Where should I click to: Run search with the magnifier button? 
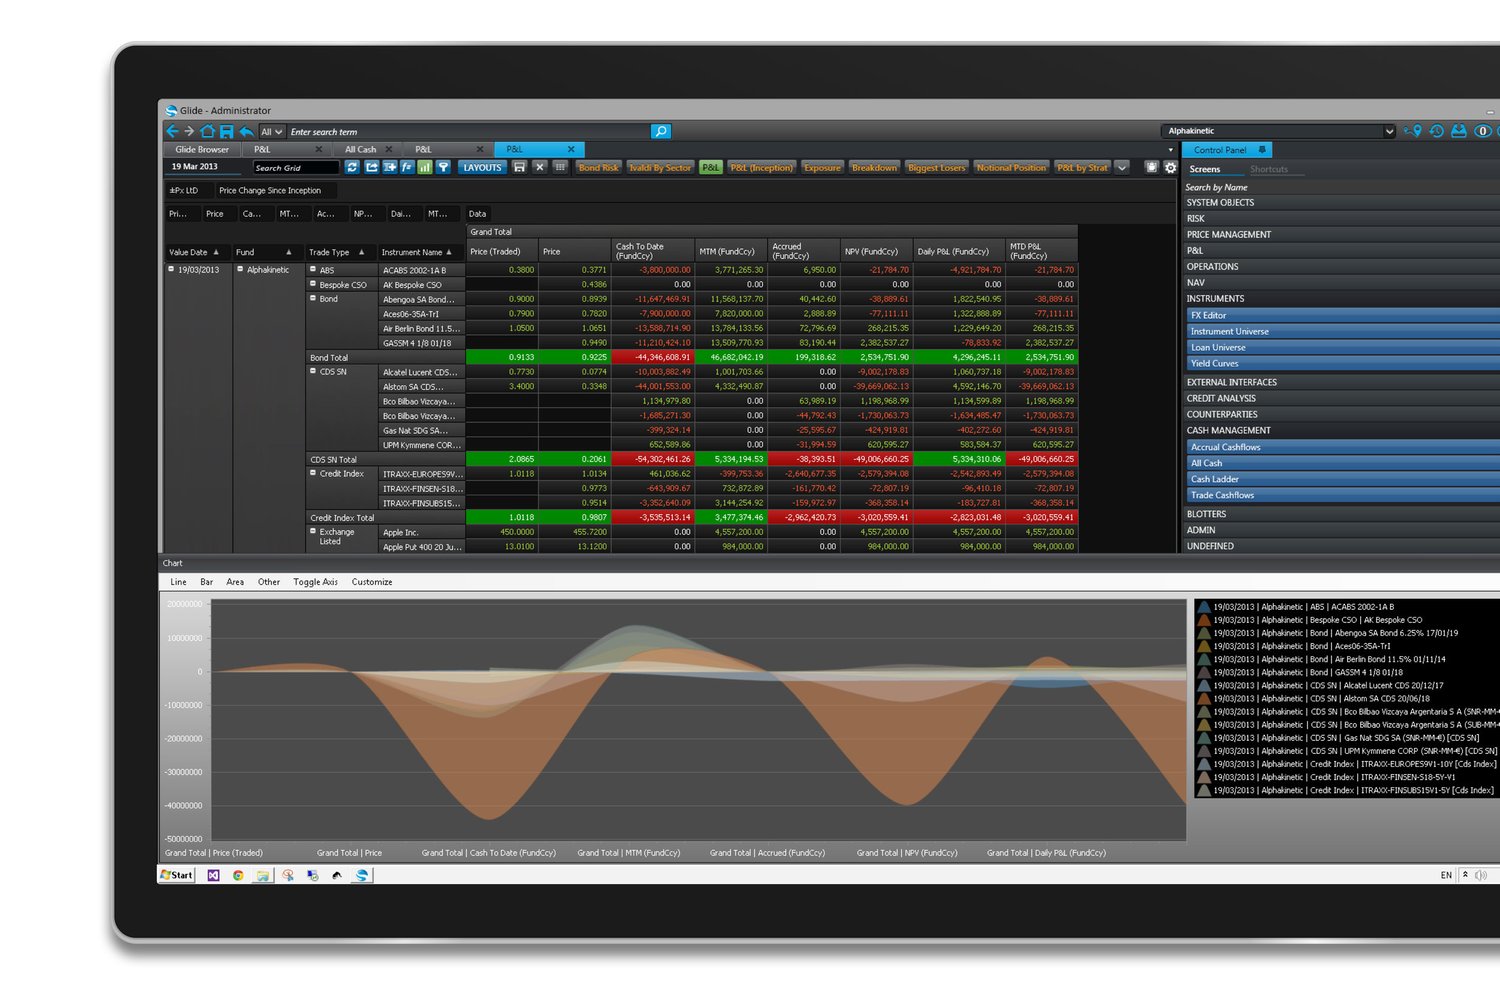coord(660,131)
